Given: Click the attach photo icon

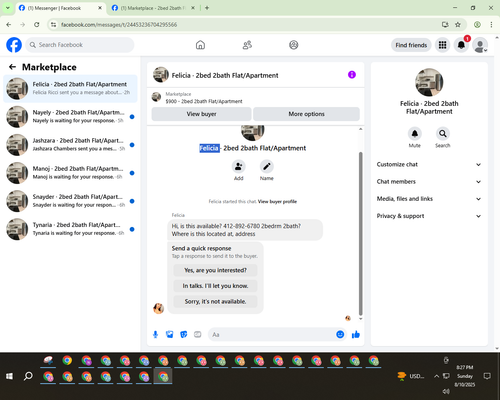Looking at the screenshot, I should (170, 334).
